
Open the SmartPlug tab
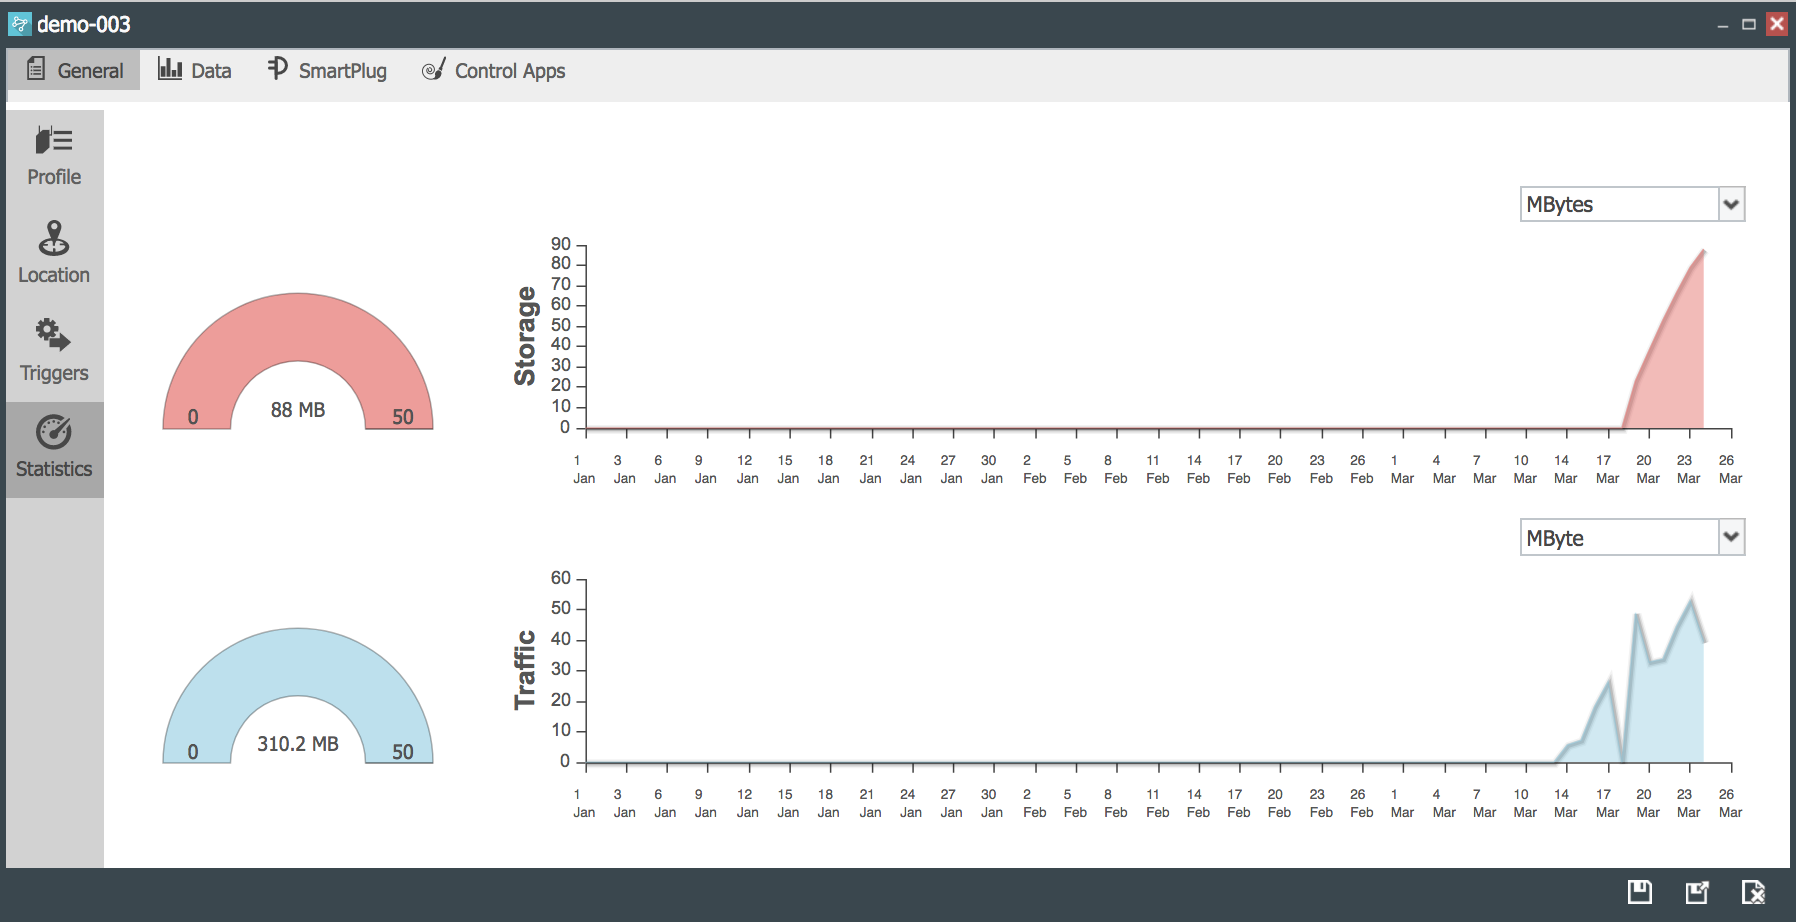(327, 70)
